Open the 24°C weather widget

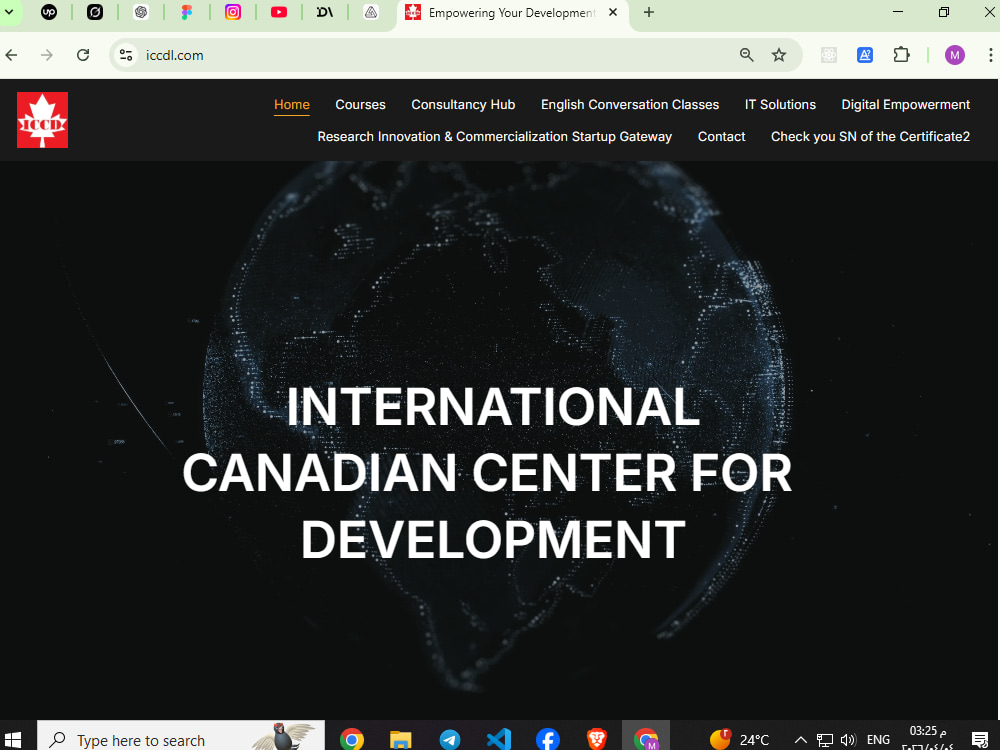(739, 739)
